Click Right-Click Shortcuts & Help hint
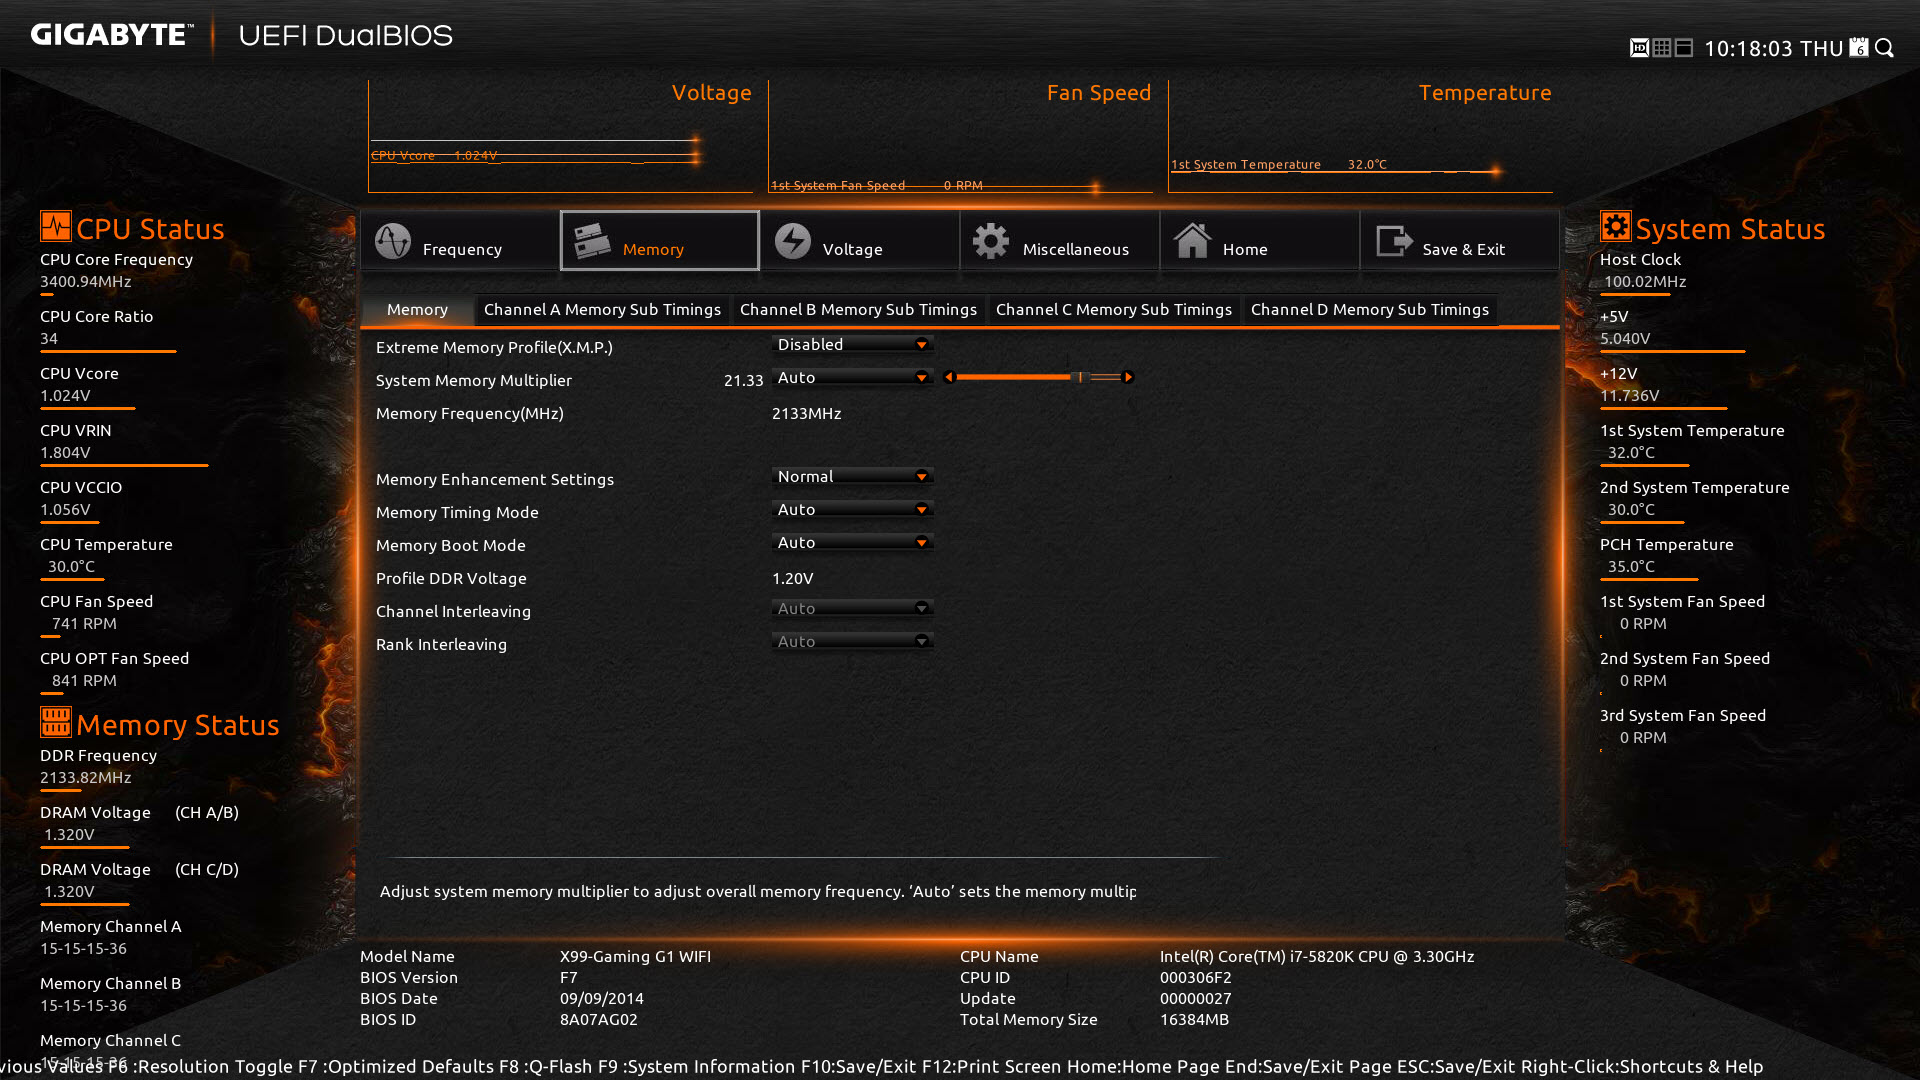 pyautogui.click(x=1642, y=1066)
